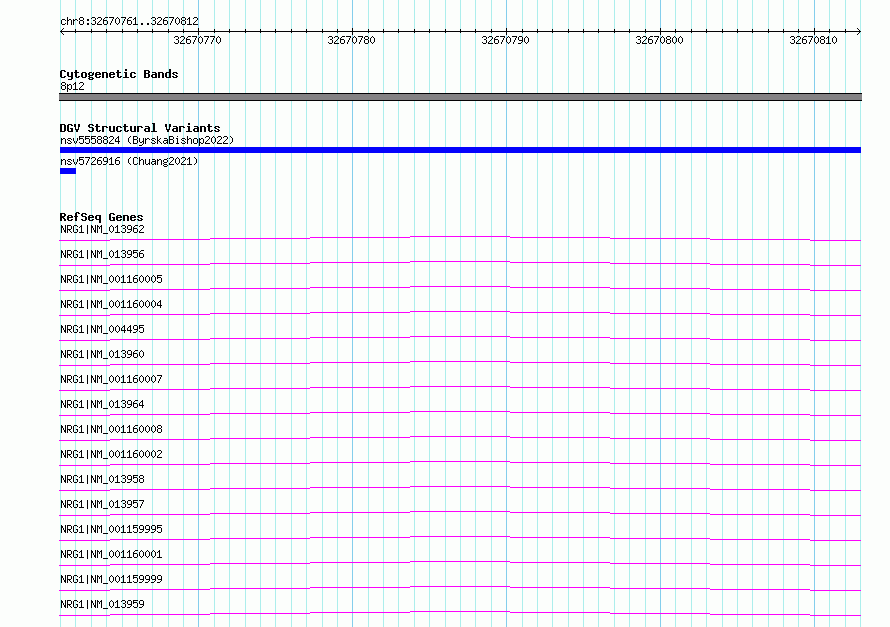The width and height of the screenshot is (890, 627).
Task: Select transcript label NRG1|NM_013960
Action: (102, 354)
